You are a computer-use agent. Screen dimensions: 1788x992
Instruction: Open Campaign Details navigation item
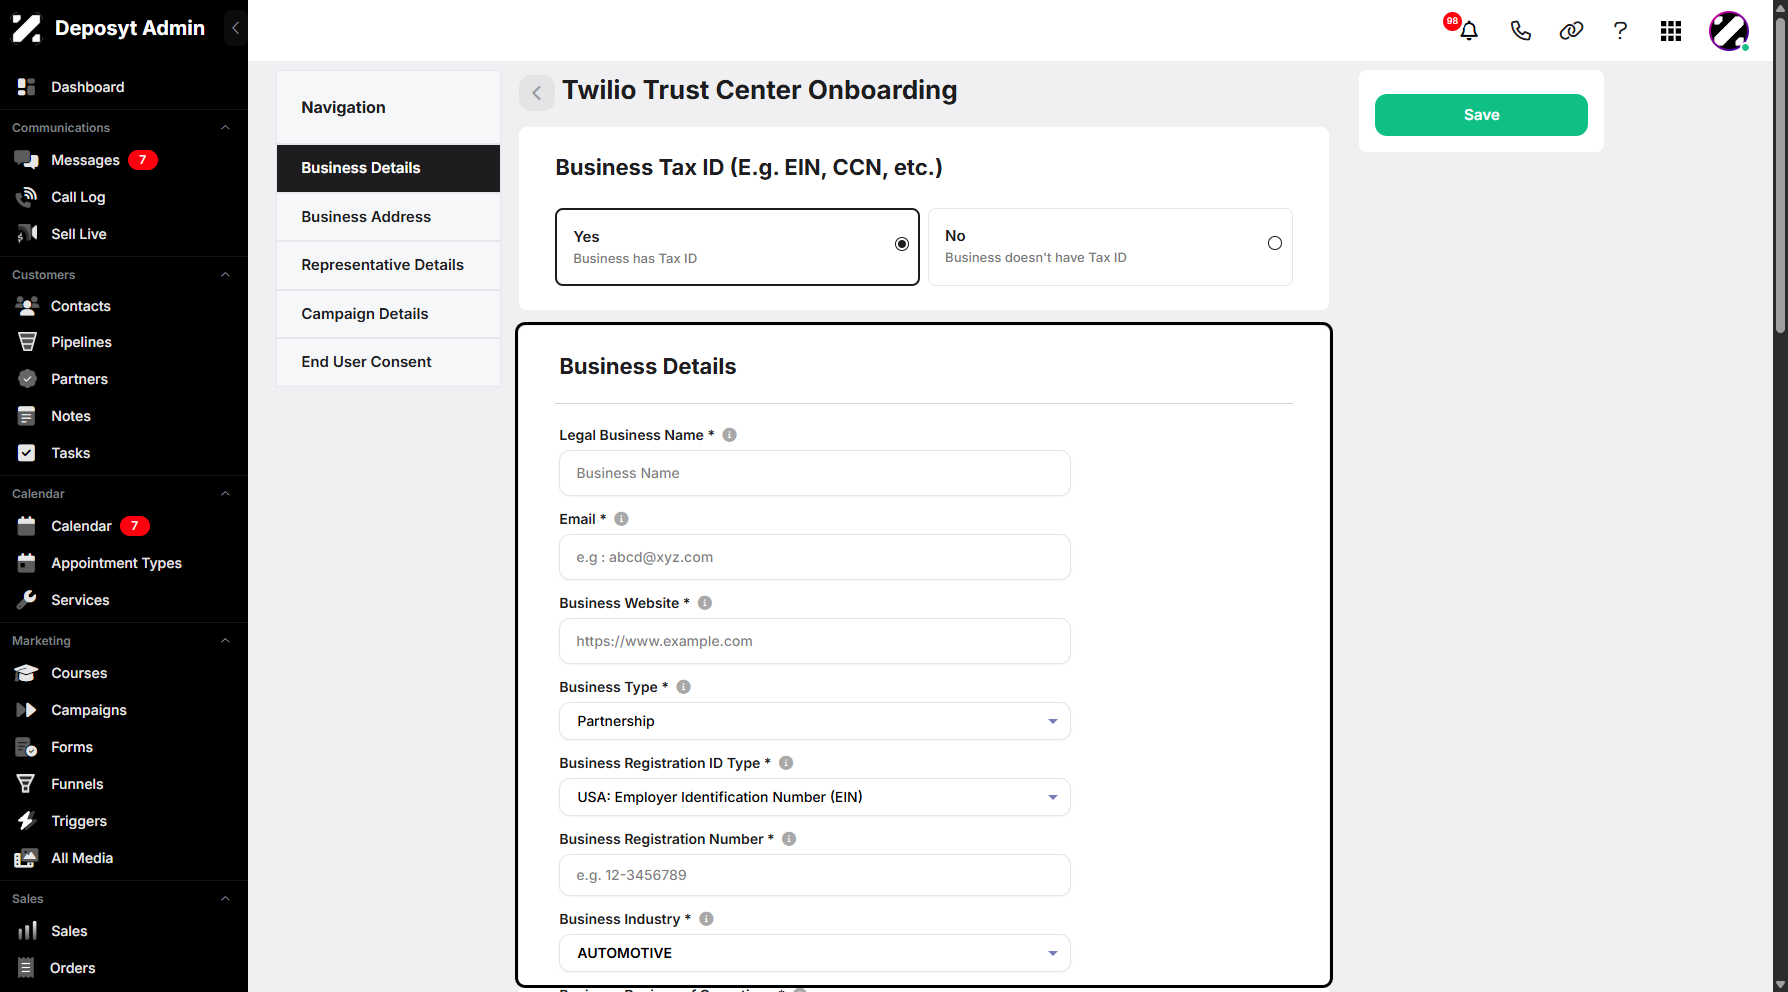(388, 314)
